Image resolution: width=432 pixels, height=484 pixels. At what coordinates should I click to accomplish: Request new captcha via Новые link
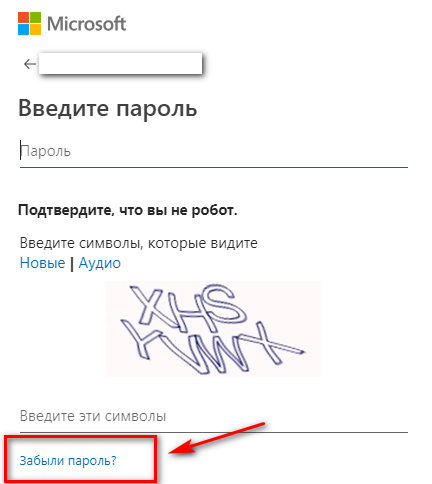(x=42, y=263)
